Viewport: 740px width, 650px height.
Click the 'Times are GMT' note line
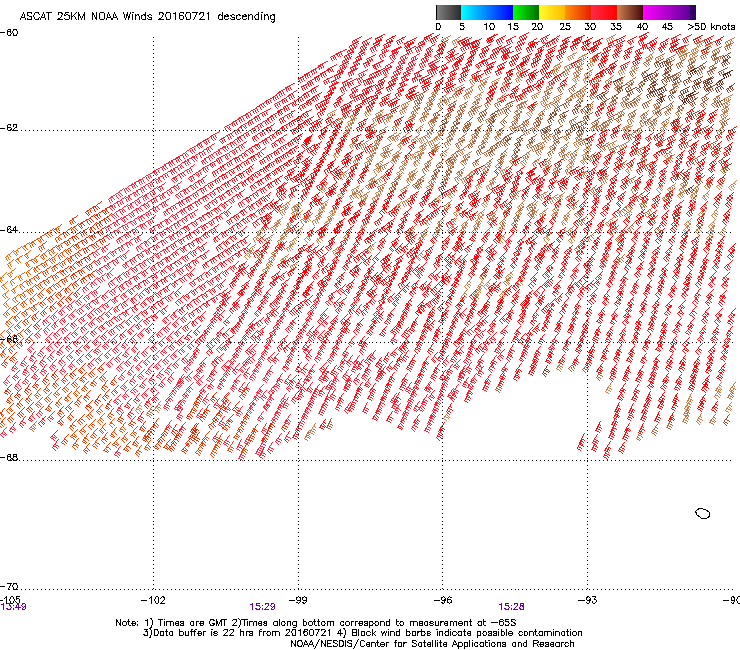[316, 623]
